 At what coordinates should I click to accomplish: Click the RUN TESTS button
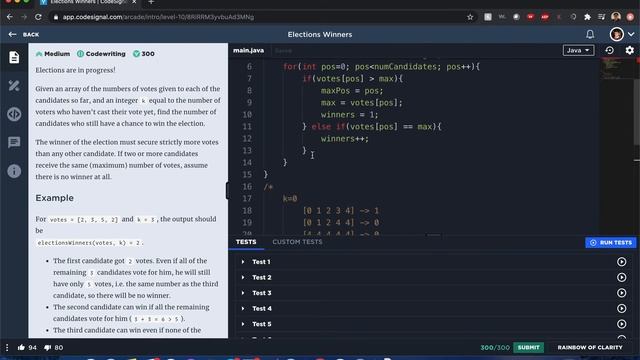611,242
